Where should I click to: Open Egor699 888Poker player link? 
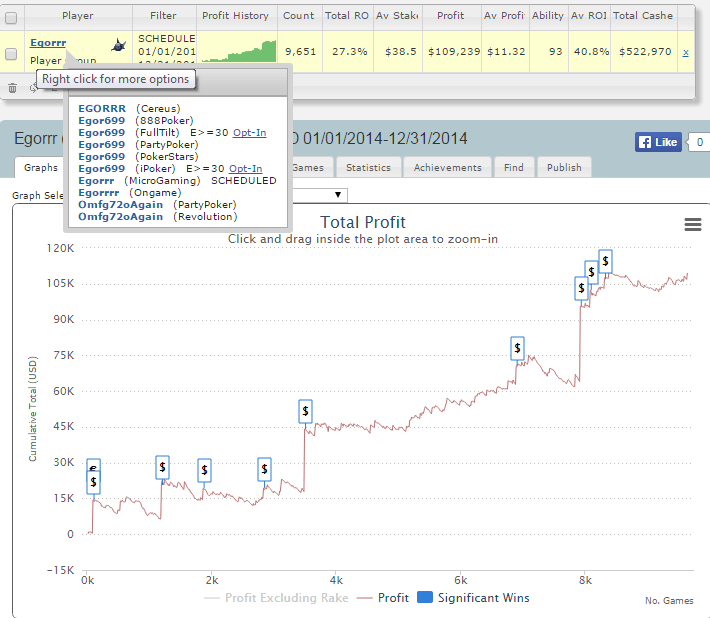101,120
